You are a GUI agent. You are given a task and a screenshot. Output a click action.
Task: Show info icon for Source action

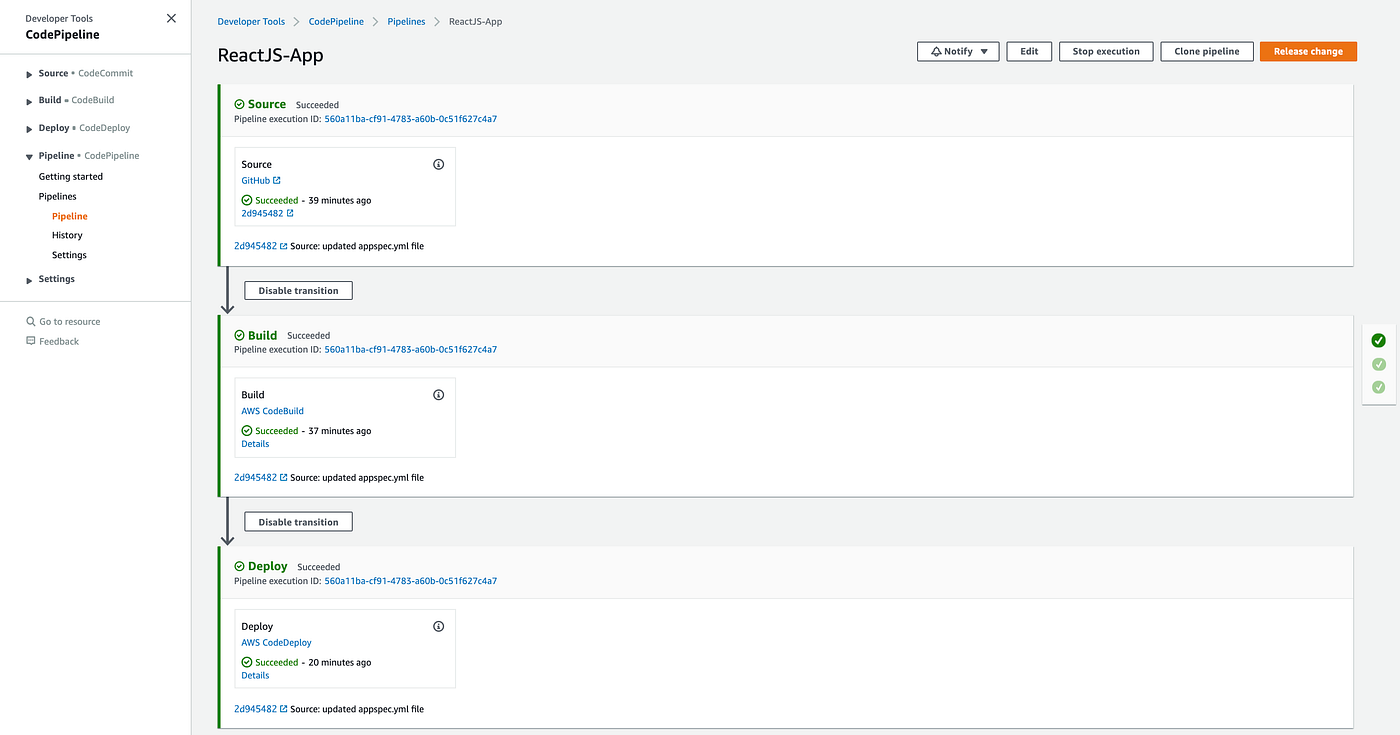(x=438, y=164)
